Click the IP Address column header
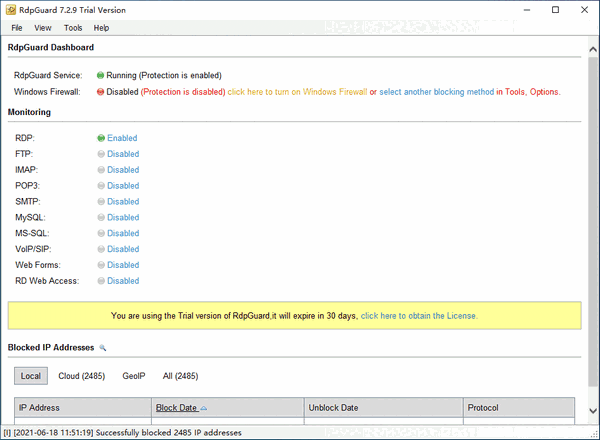 [40, 408]
